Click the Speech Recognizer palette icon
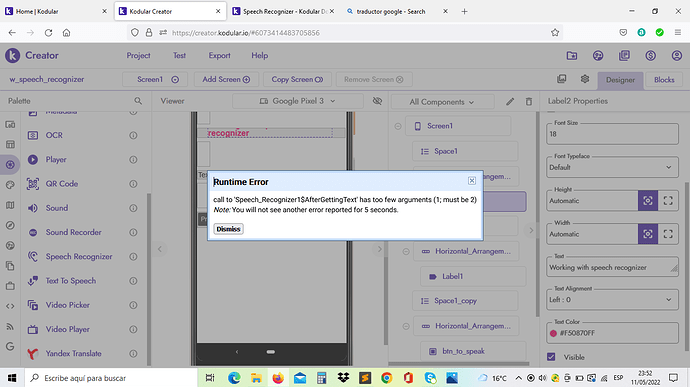This screenshot has width=690, height=387. tap(33, 256)
